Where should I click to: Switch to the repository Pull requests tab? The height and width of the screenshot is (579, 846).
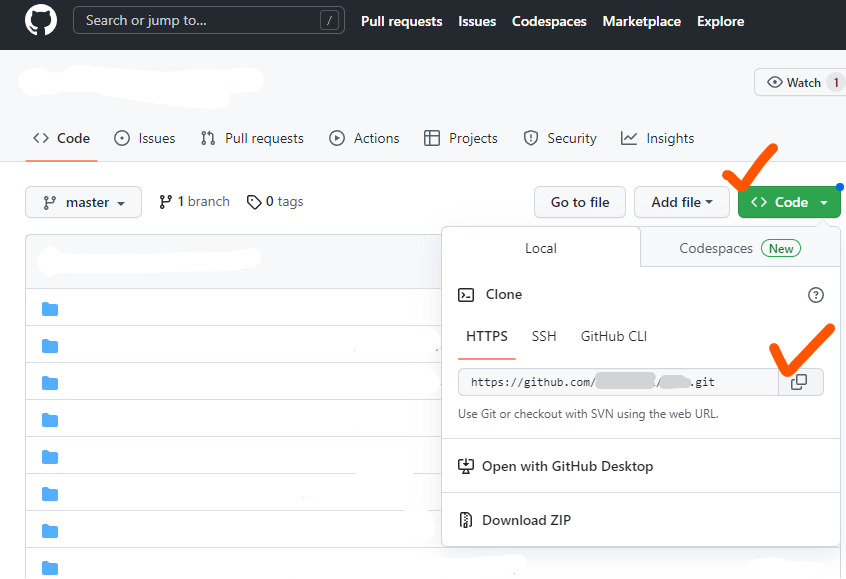[x=252, y=138]
